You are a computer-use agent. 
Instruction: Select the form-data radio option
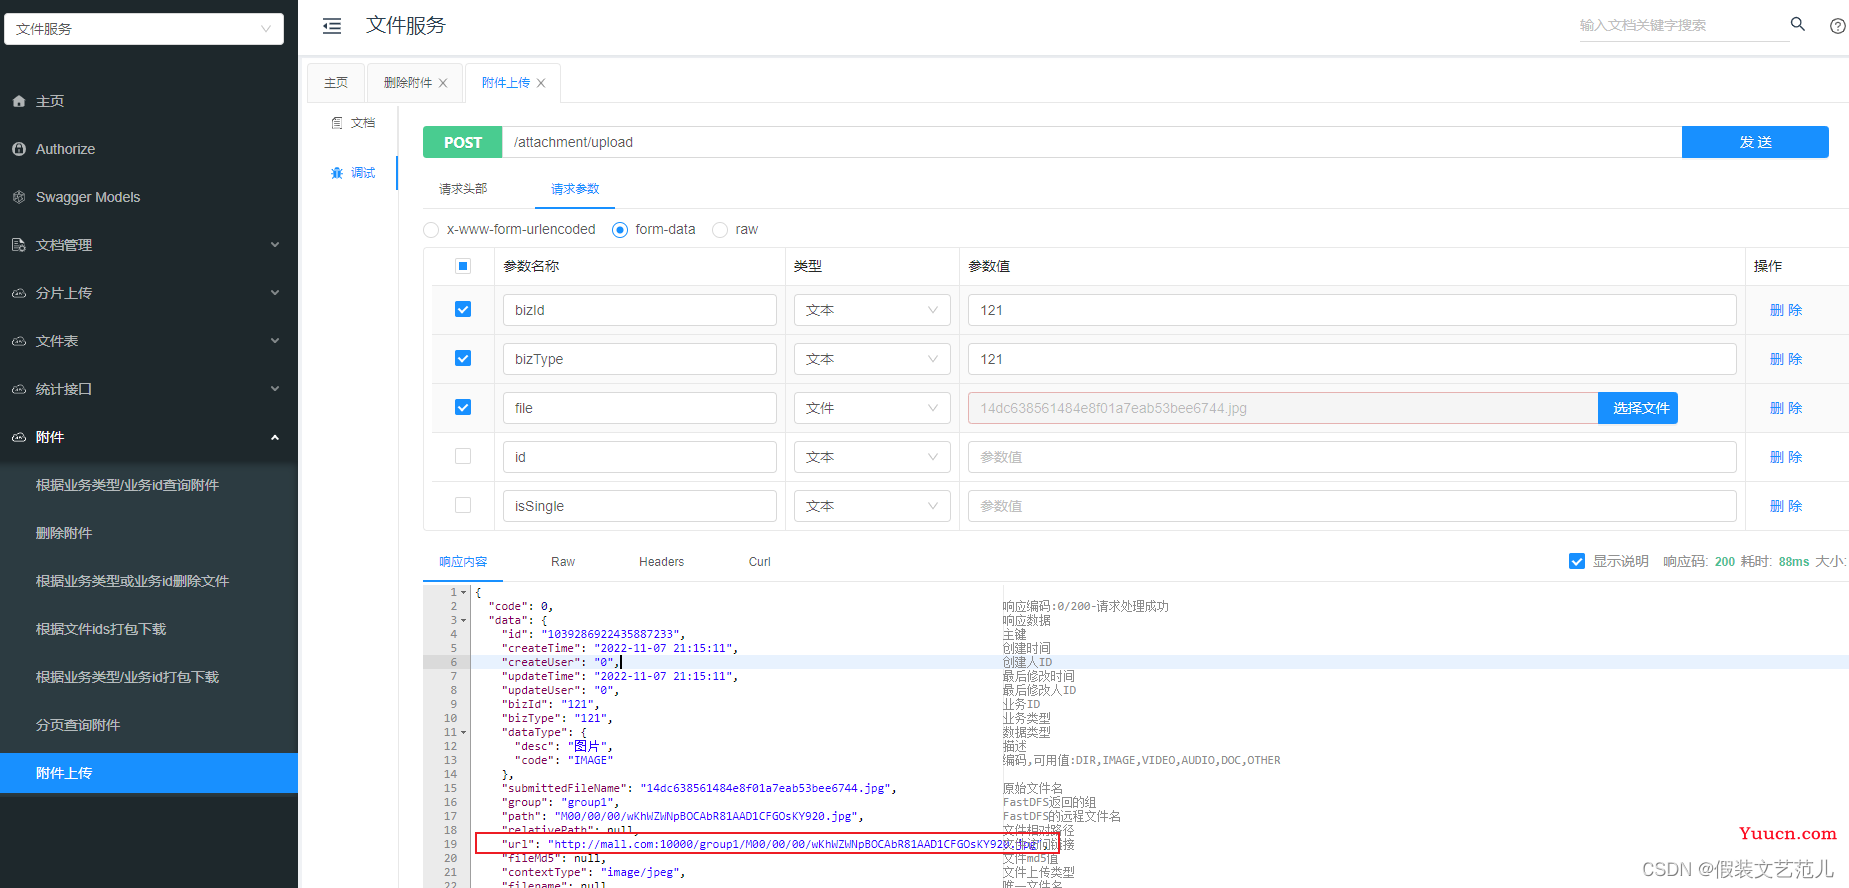pyautogui.click(x=620, y=230)
